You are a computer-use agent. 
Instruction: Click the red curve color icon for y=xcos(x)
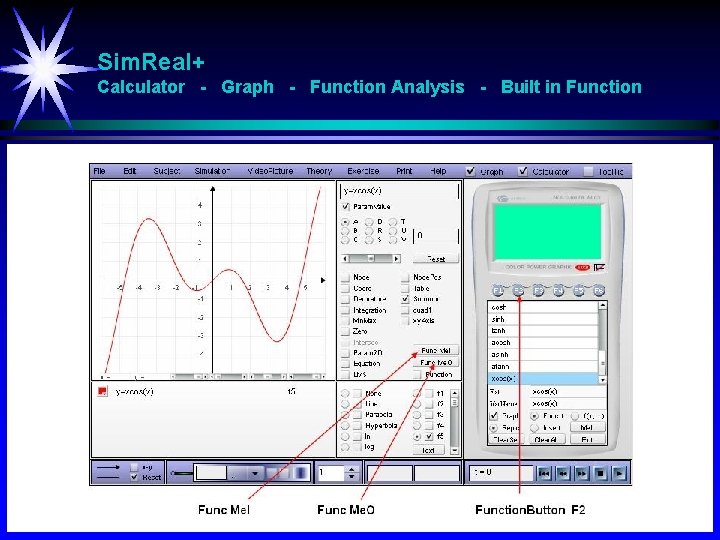pyautogui.click(x=102, y=391)
